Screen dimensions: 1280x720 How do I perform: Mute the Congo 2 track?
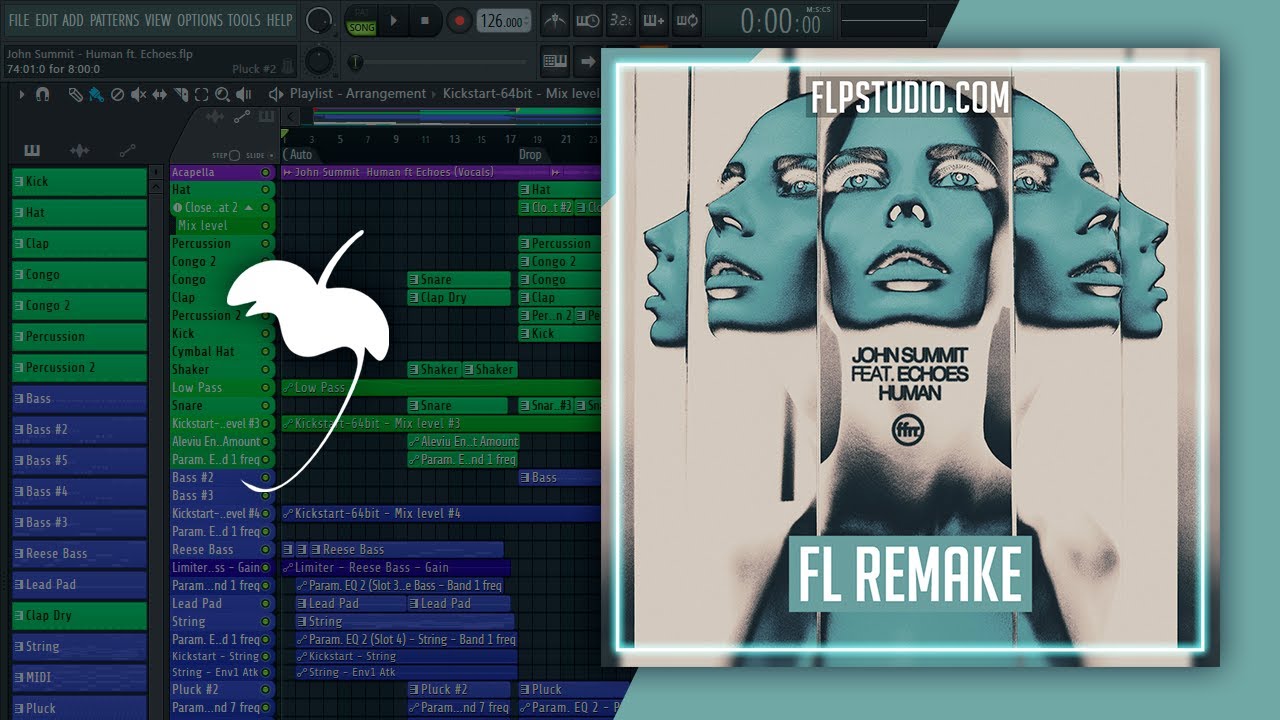265,262
